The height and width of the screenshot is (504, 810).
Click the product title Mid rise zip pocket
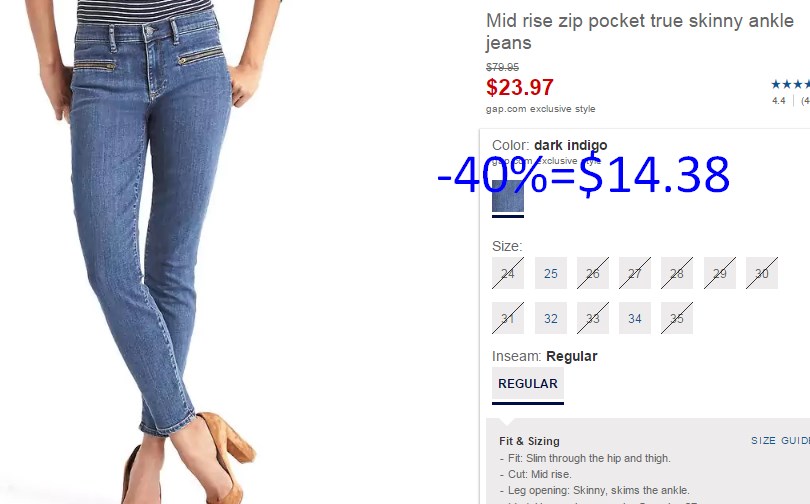[x=640, y=32]
